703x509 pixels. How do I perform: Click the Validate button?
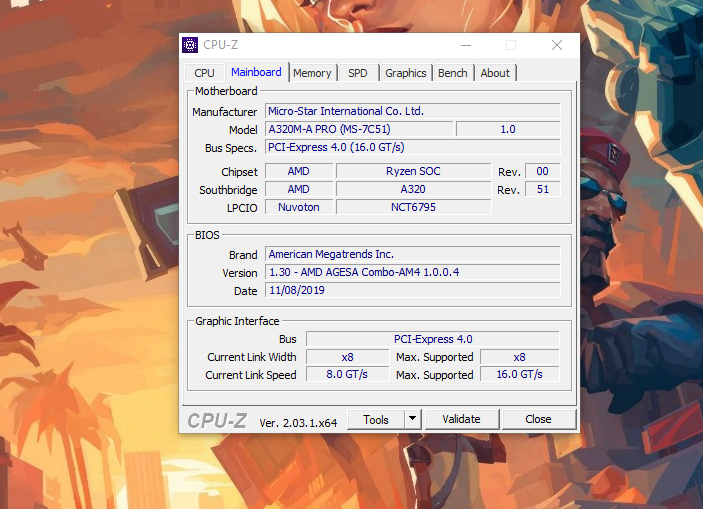(461, 419)
